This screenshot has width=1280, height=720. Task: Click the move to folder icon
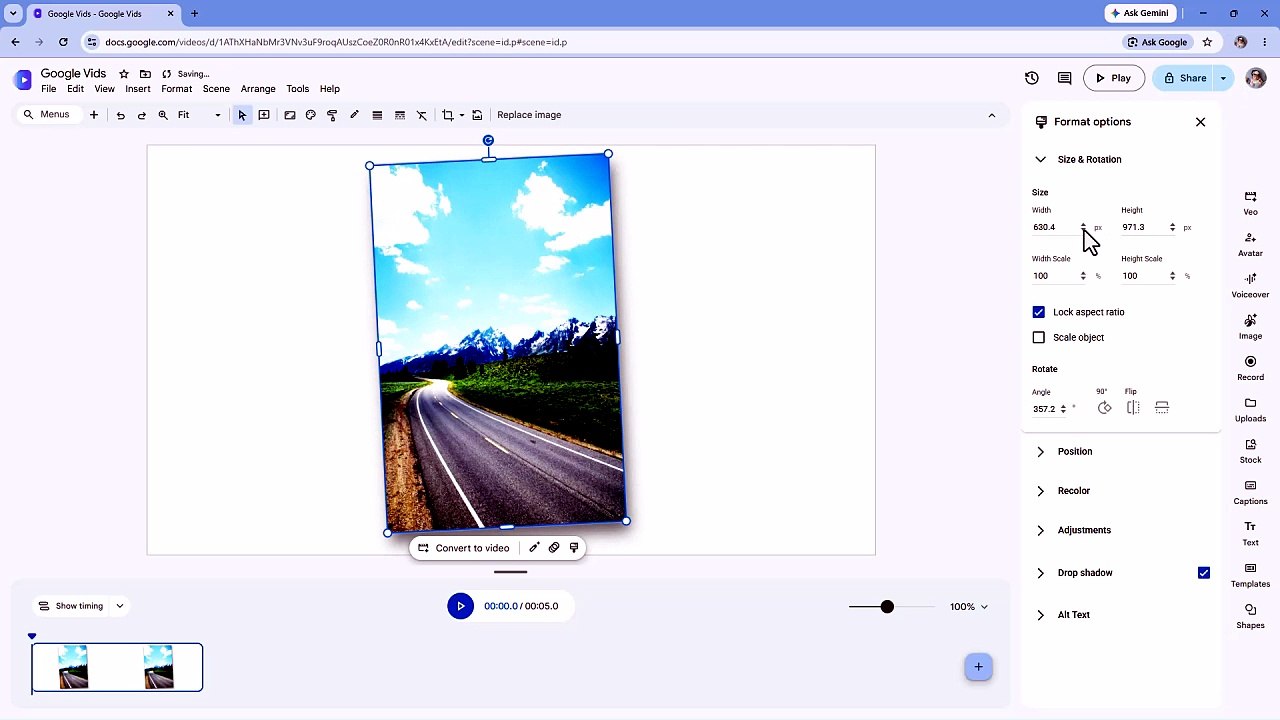point(145,74)
